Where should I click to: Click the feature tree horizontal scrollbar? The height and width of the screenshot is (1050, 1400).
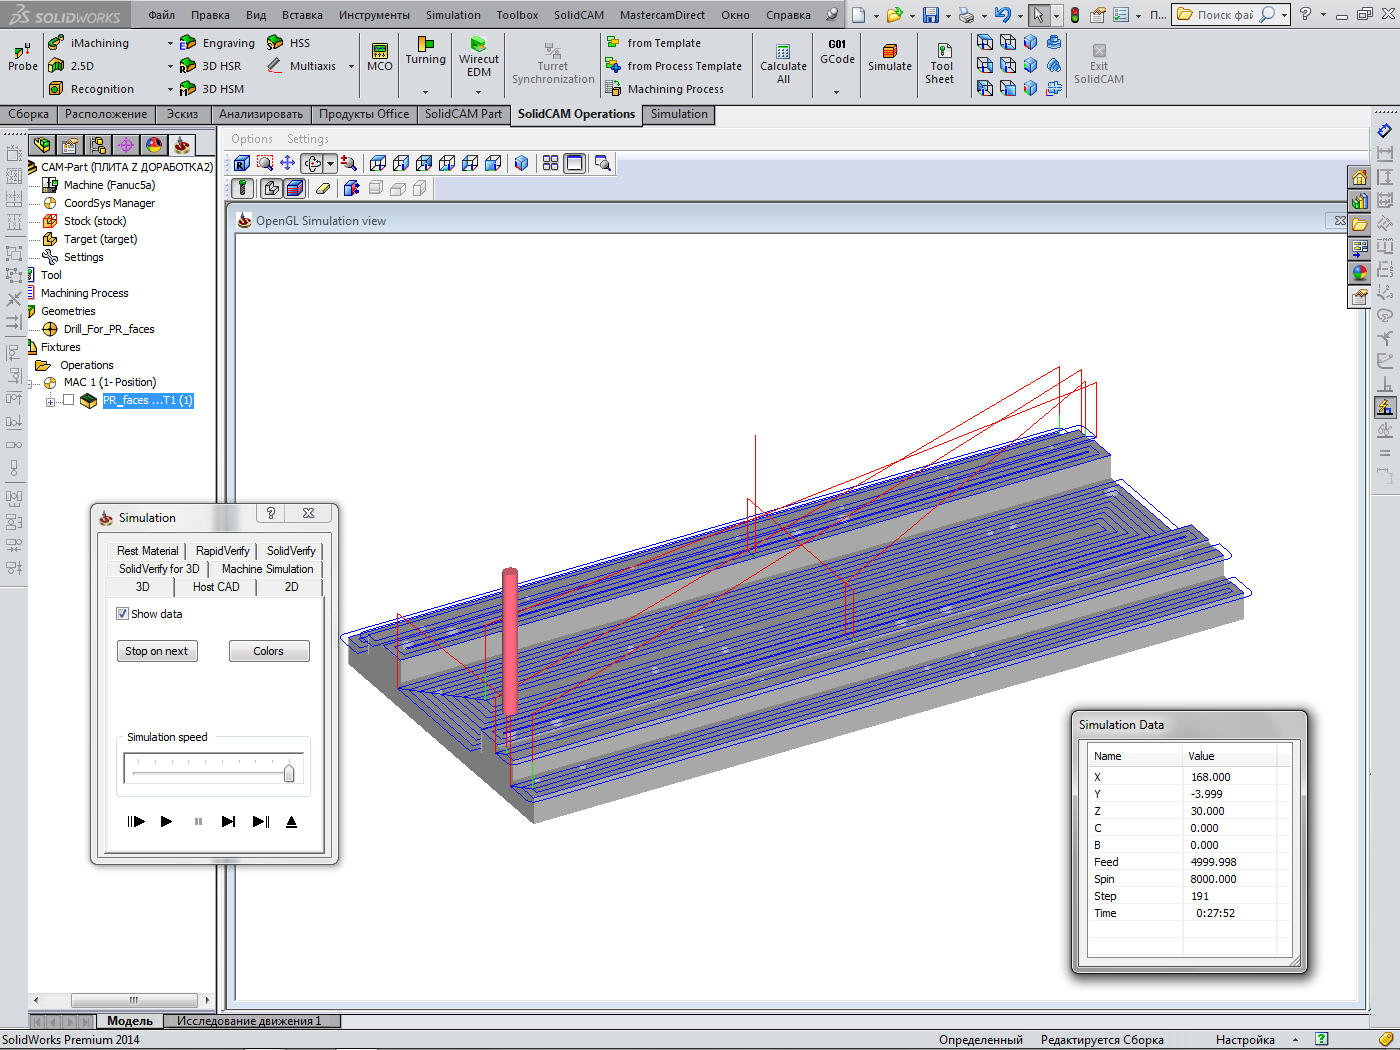[x=134, y=1000]
